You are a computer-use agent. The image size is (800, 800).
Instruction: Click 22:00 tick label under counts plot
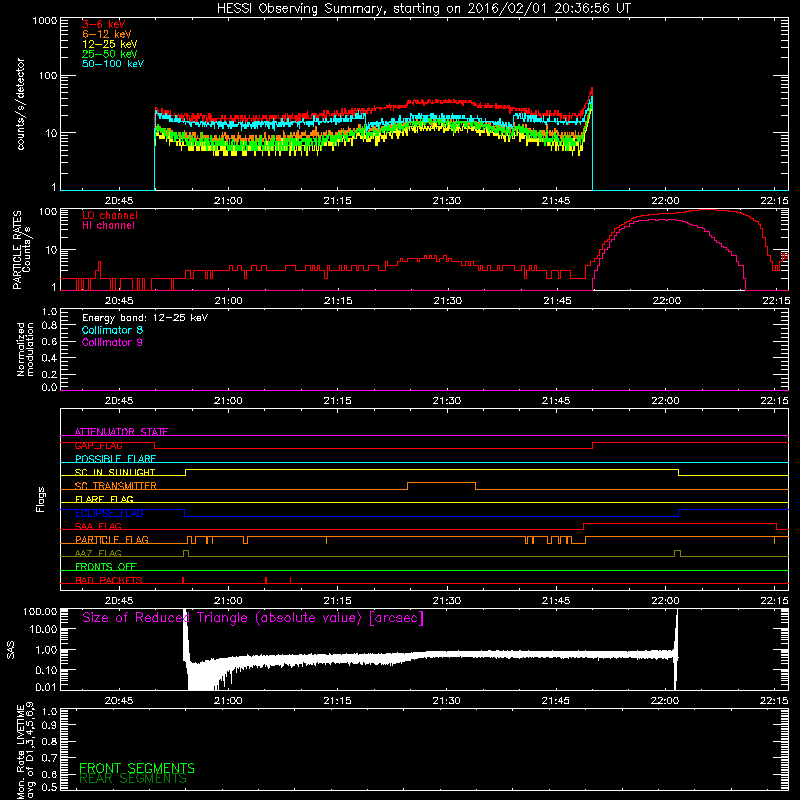[x=665, y=201]
